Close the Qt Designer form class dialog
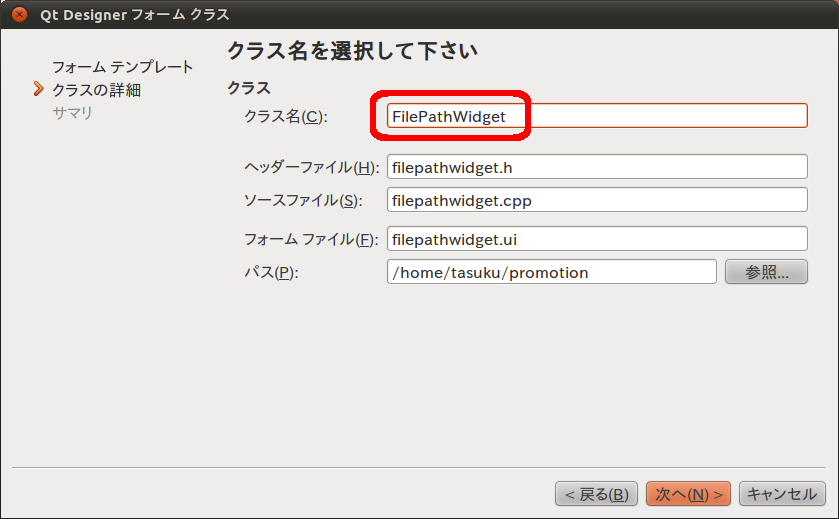This screenshot has width=839, height=519. pos(19,15)
